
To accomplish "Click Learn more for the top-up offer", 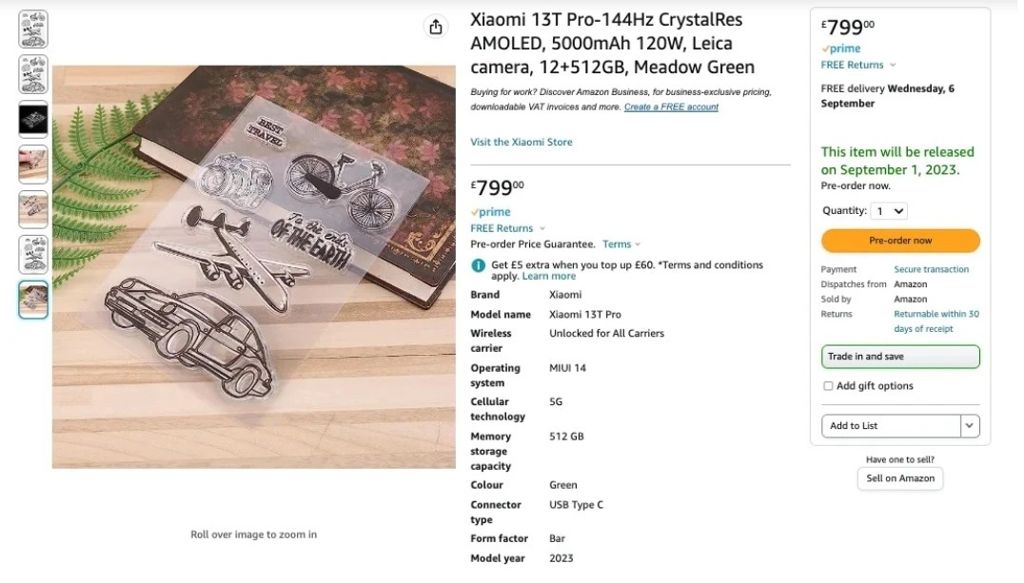I will (x=549, y=276).
